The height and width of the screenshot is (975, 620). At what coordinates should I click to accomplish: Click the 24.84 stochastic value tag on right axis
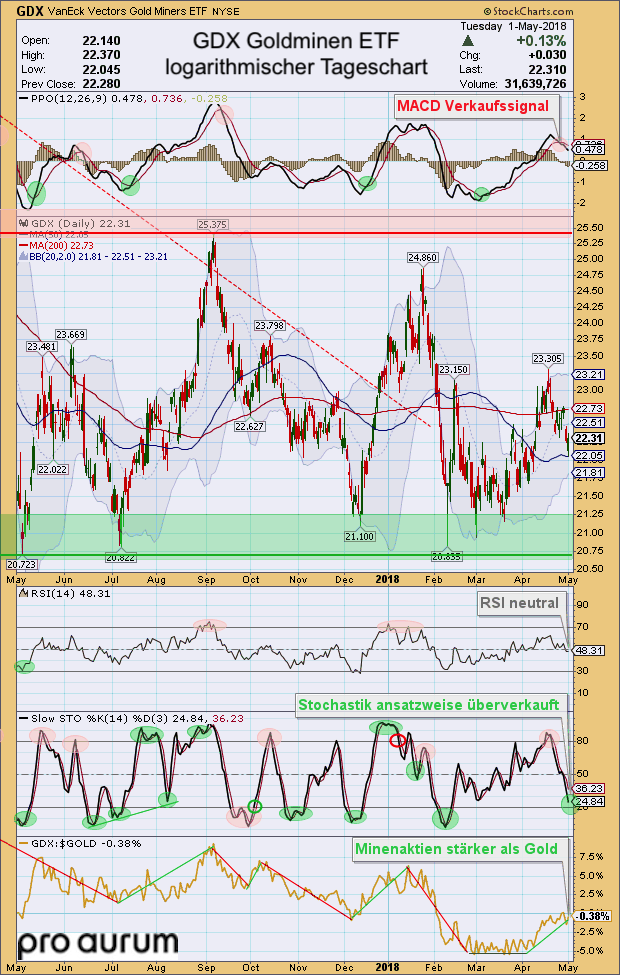tap(590, 801)
